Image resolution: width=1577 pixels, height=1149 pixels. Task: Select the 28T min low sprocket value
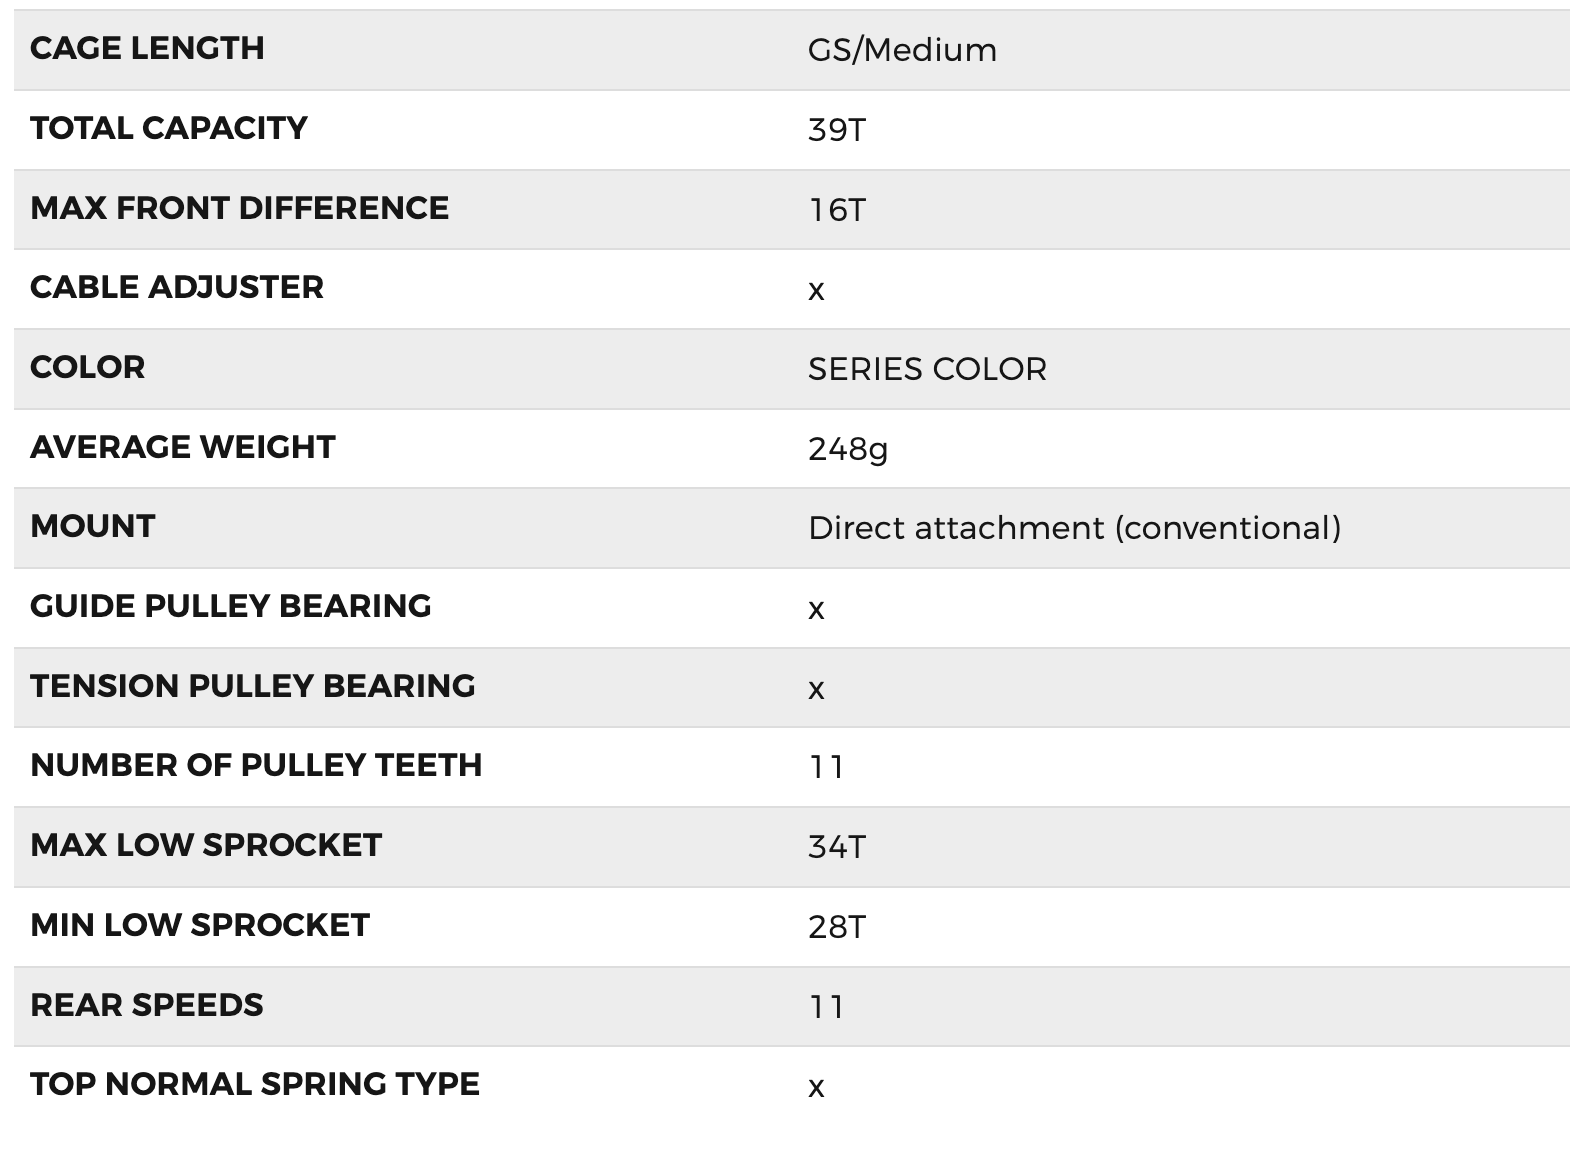click(836, 927)
